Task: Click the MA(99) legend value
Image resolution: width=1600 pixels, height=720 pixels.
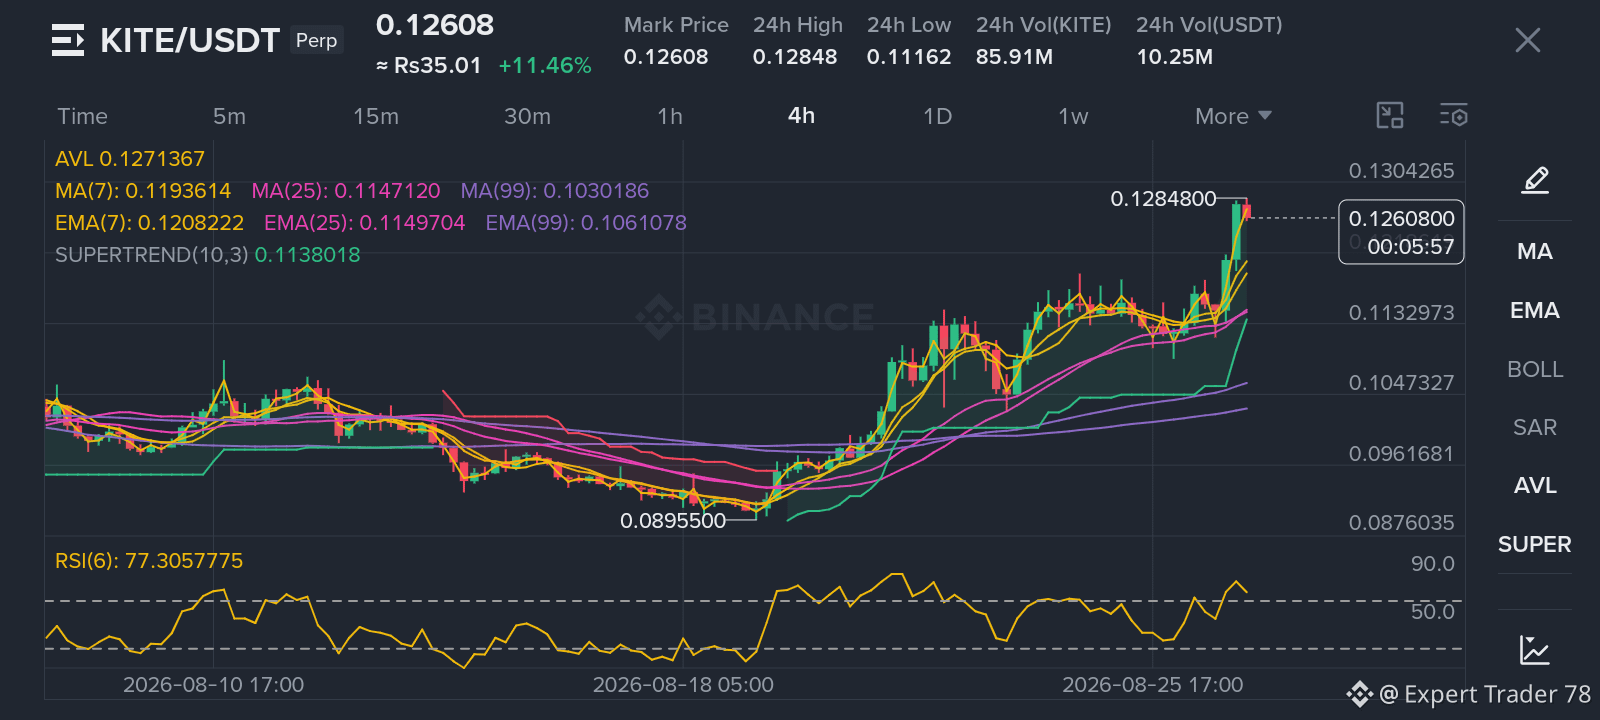Action: pyautogui.click(x=555, y=191)
